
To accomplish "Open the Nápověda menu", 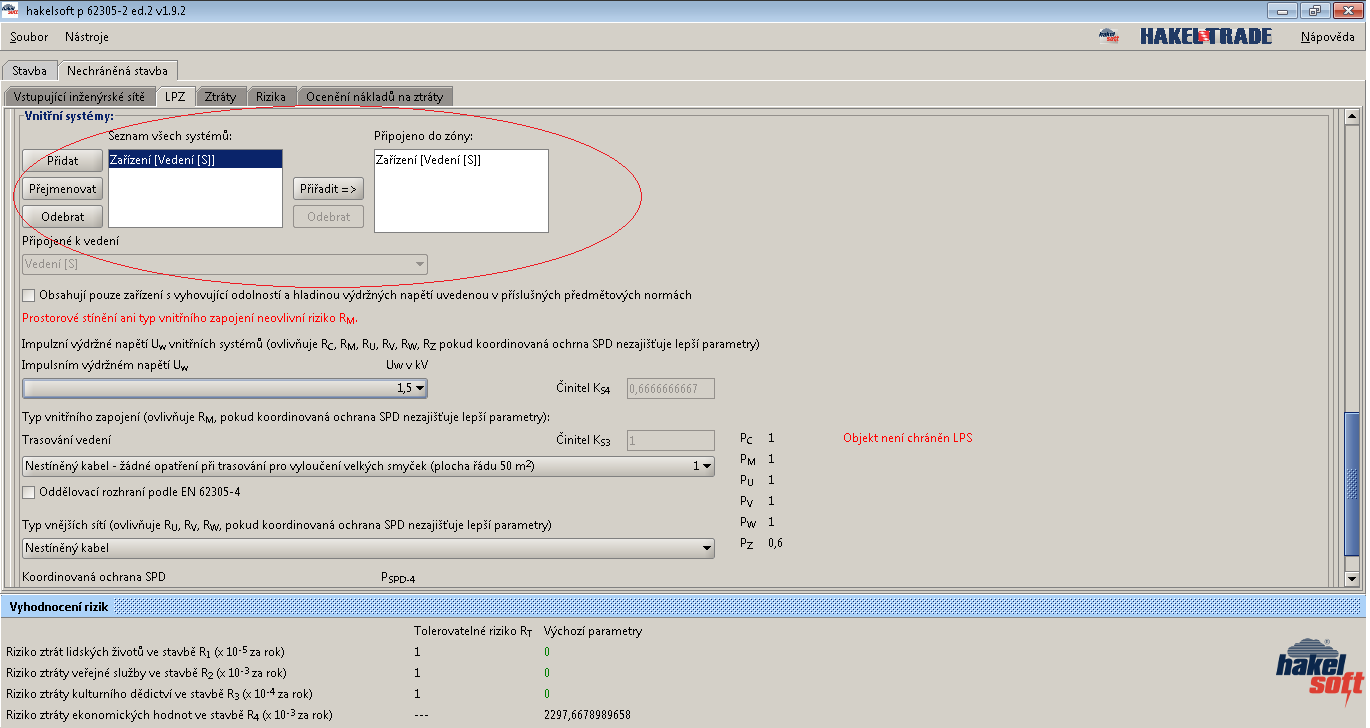I will (1328, 37).
